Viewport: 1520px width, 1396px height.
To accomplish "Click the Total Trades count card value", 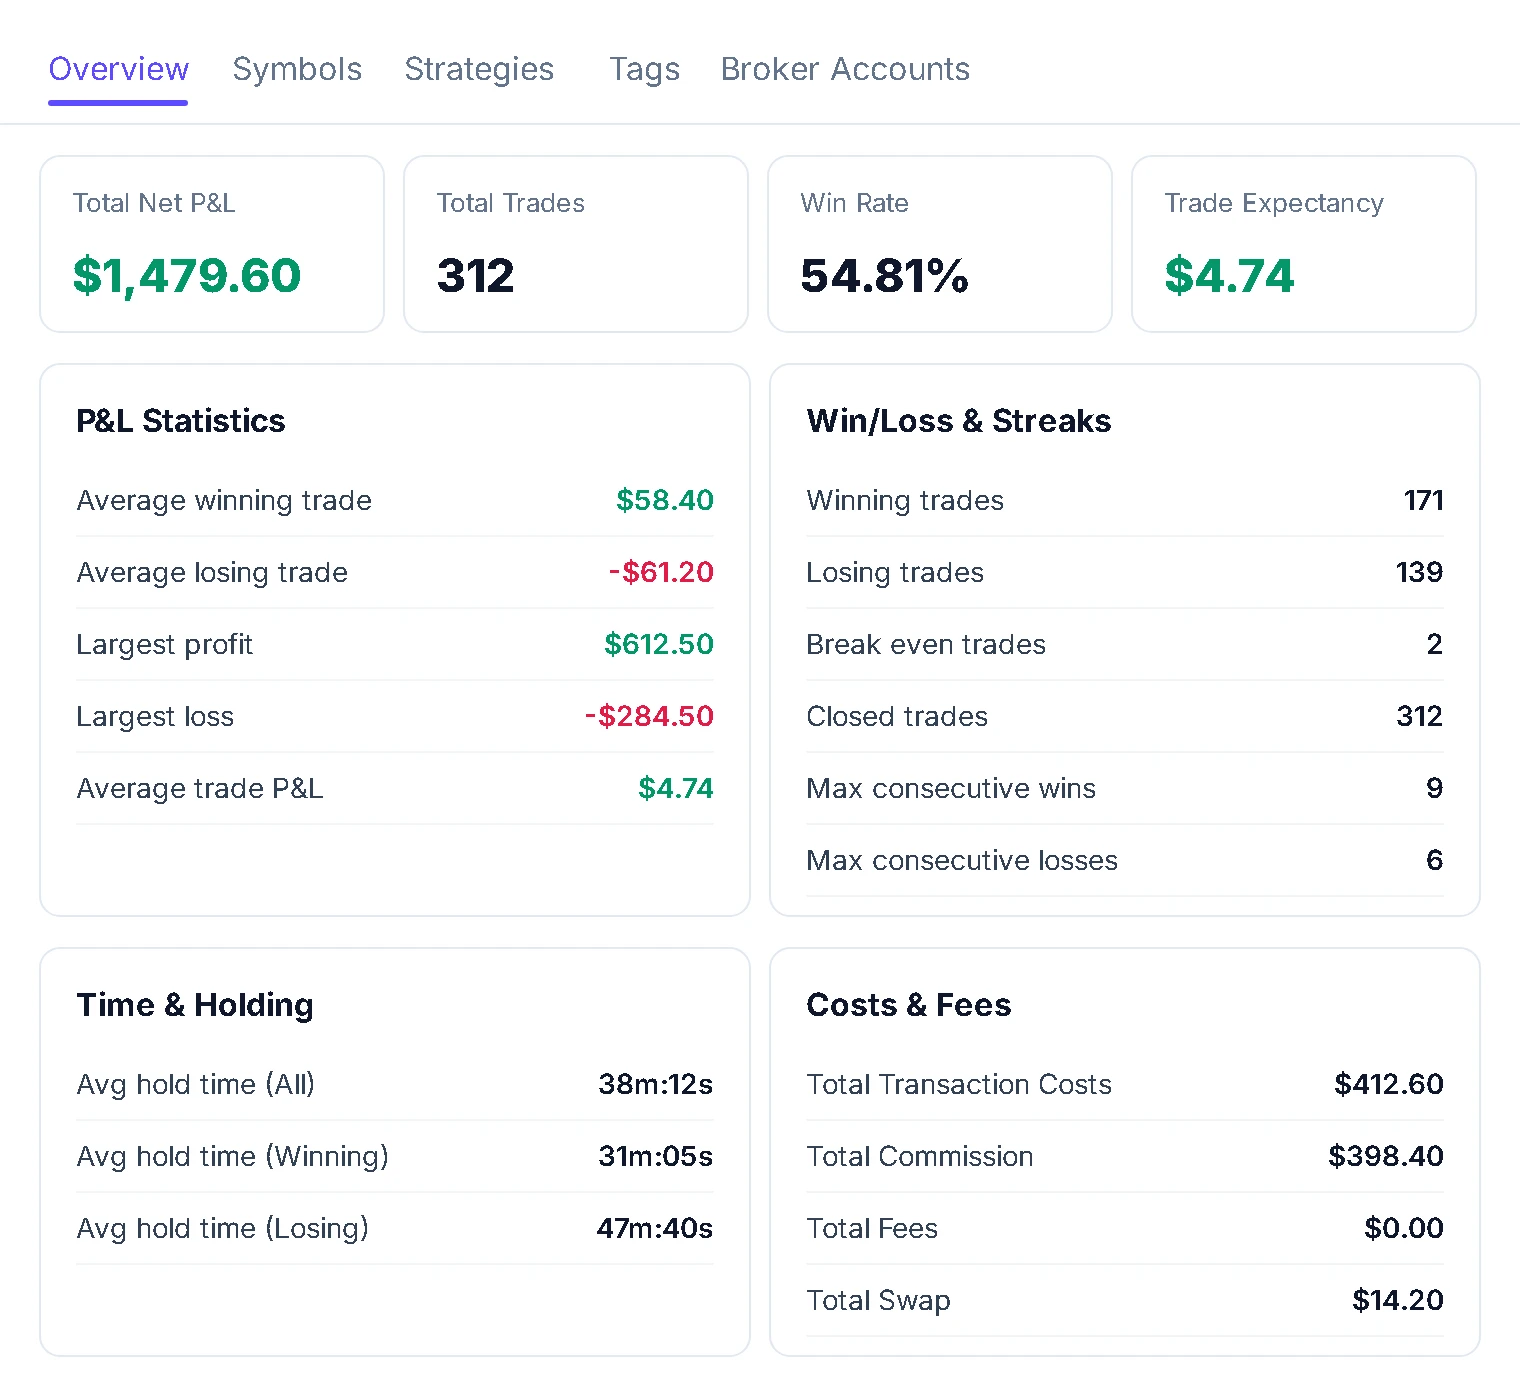I will coord(475,275).
